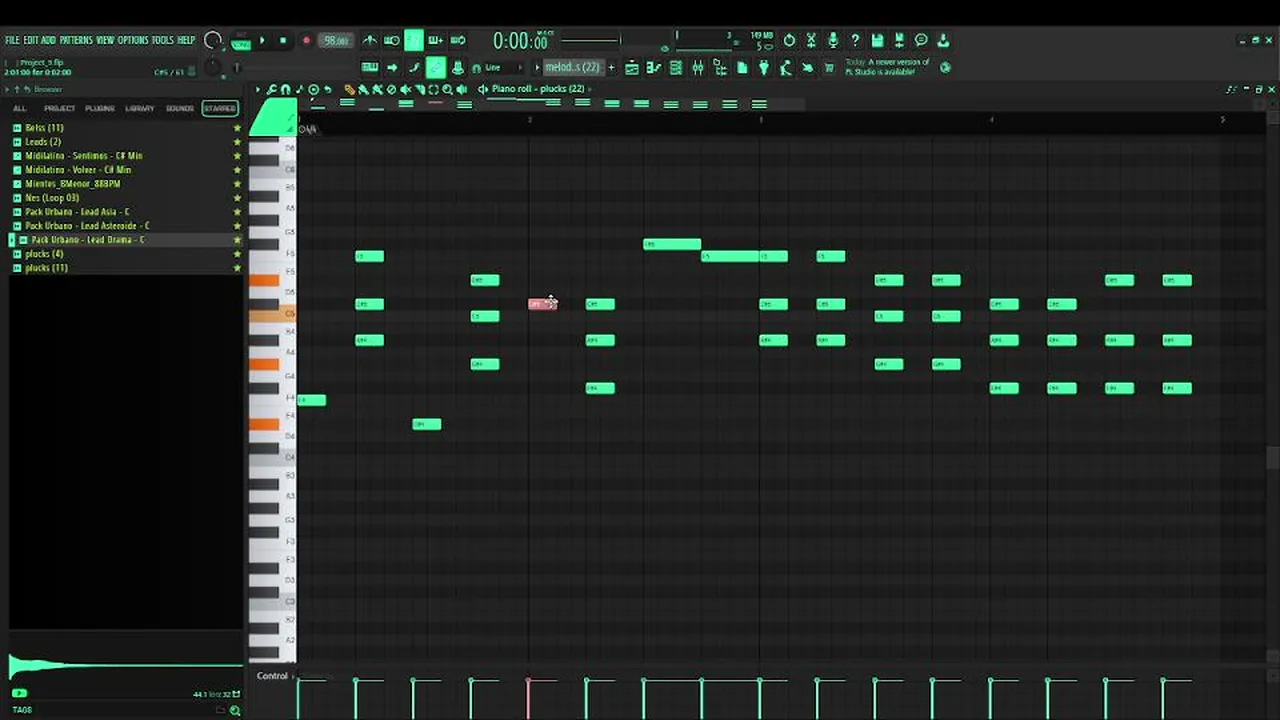The width and height of the screenshot is (1280, 720).
Task: Toggle the metronome
Action: [369, 40]
